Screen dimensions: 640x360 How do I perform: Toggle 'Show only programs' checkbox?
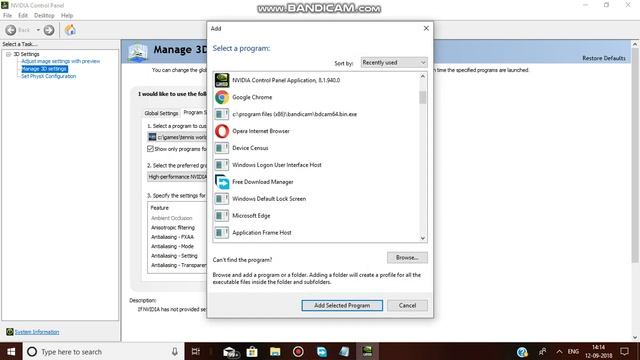[150, 149]
